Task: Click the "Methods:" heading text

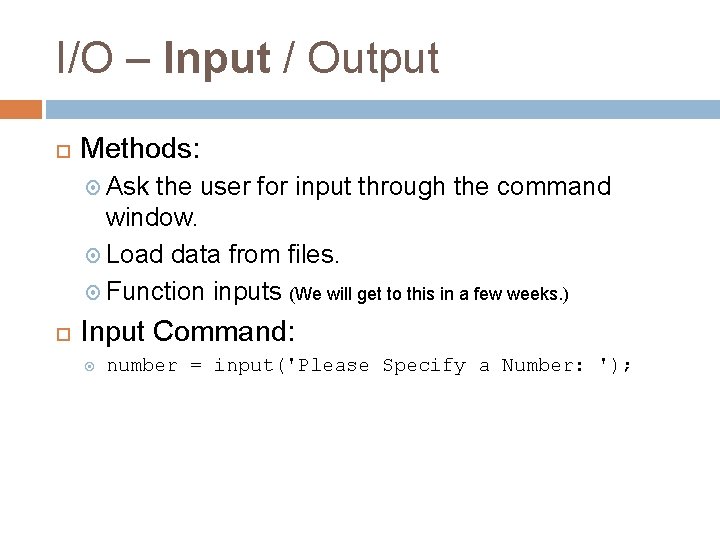Action: [x=140, y=150]
